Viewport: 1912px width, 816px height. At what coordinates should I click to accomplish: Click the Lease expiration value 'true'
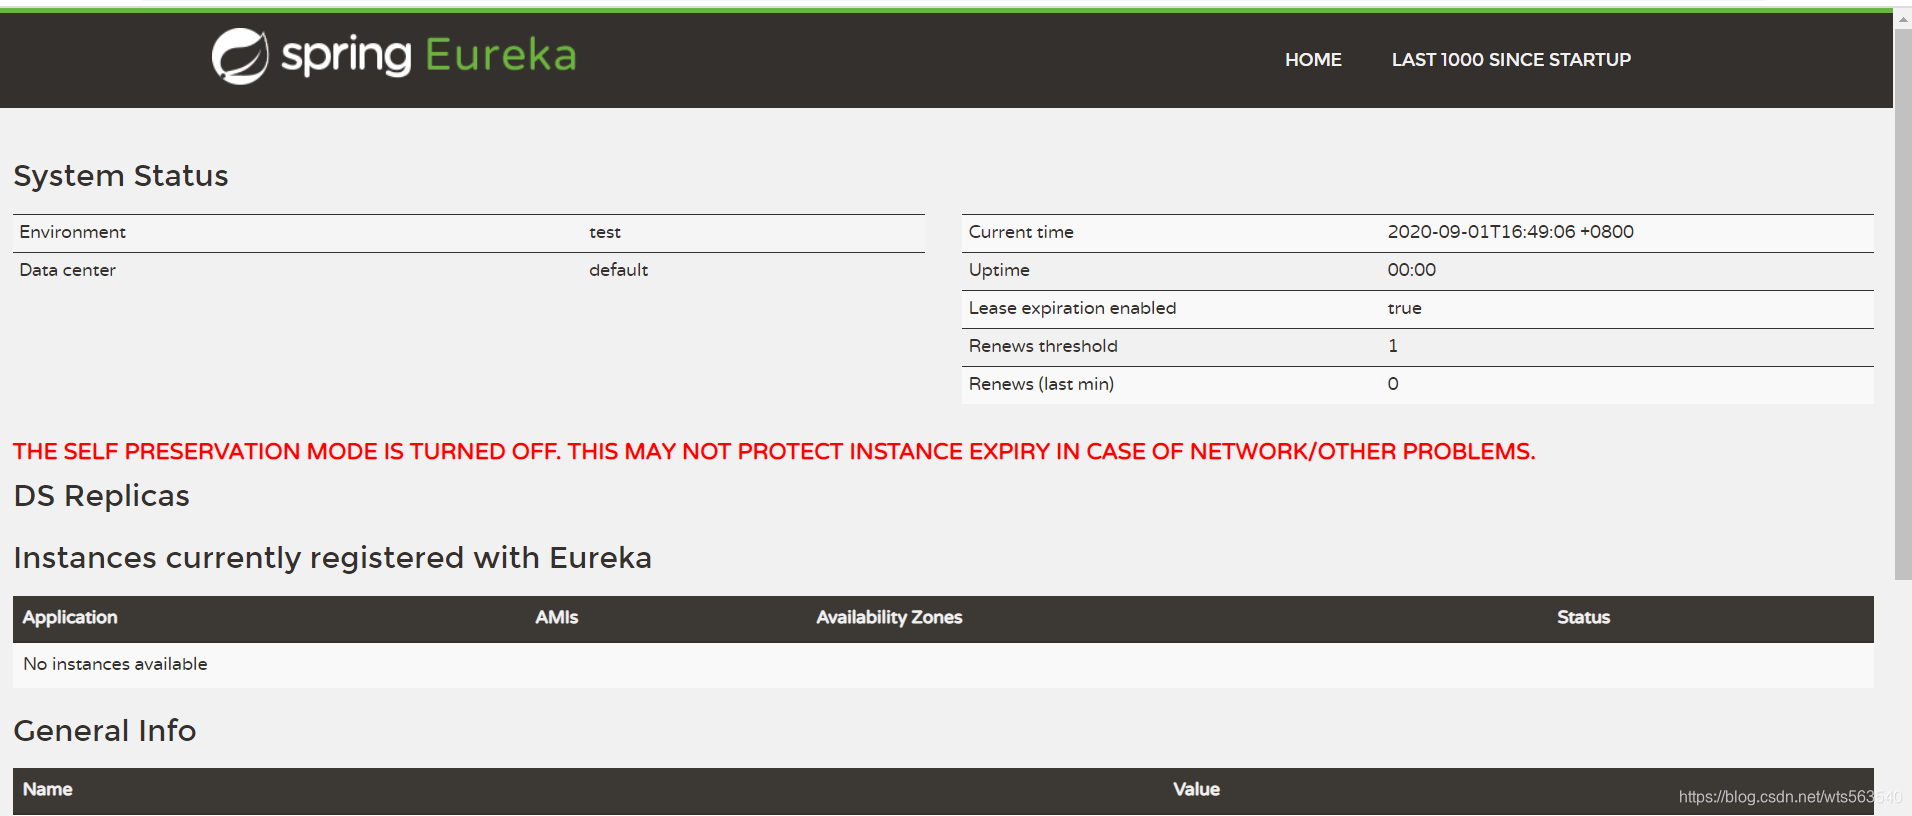(x=1404, y=308)
